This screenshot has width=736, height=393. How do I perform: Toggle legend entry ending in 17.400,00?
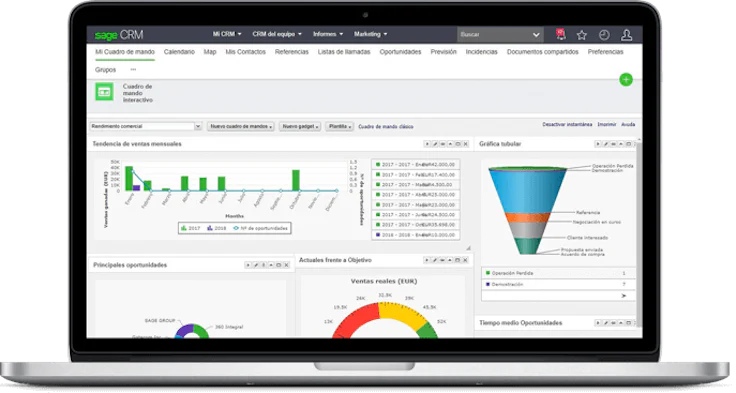pos(415,175)
